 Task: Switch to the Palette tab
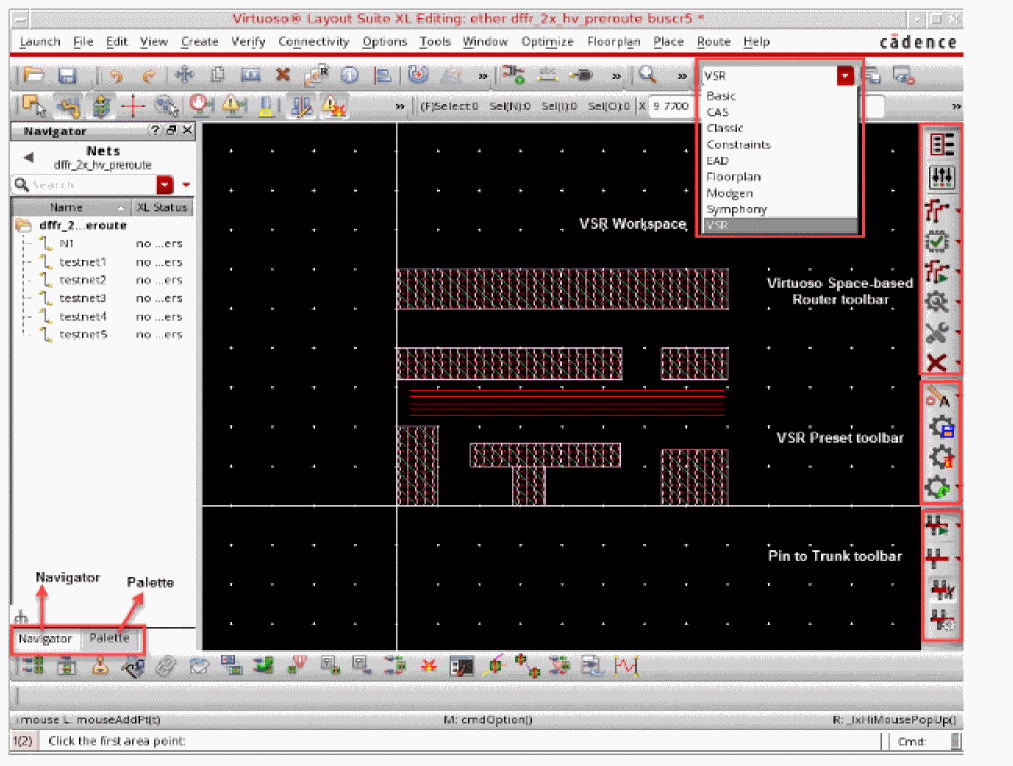[109, 638]
